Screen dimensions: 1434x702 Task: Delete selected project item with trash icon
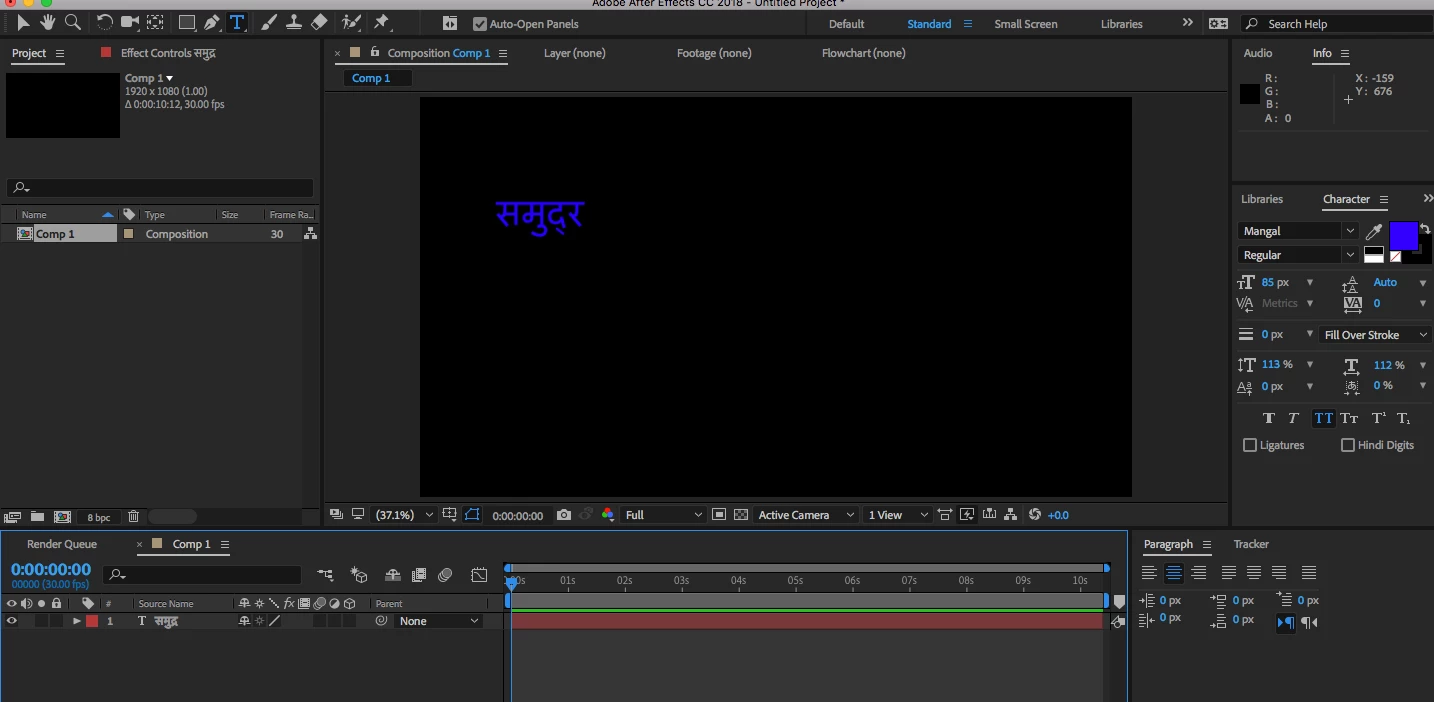[133, 517]
